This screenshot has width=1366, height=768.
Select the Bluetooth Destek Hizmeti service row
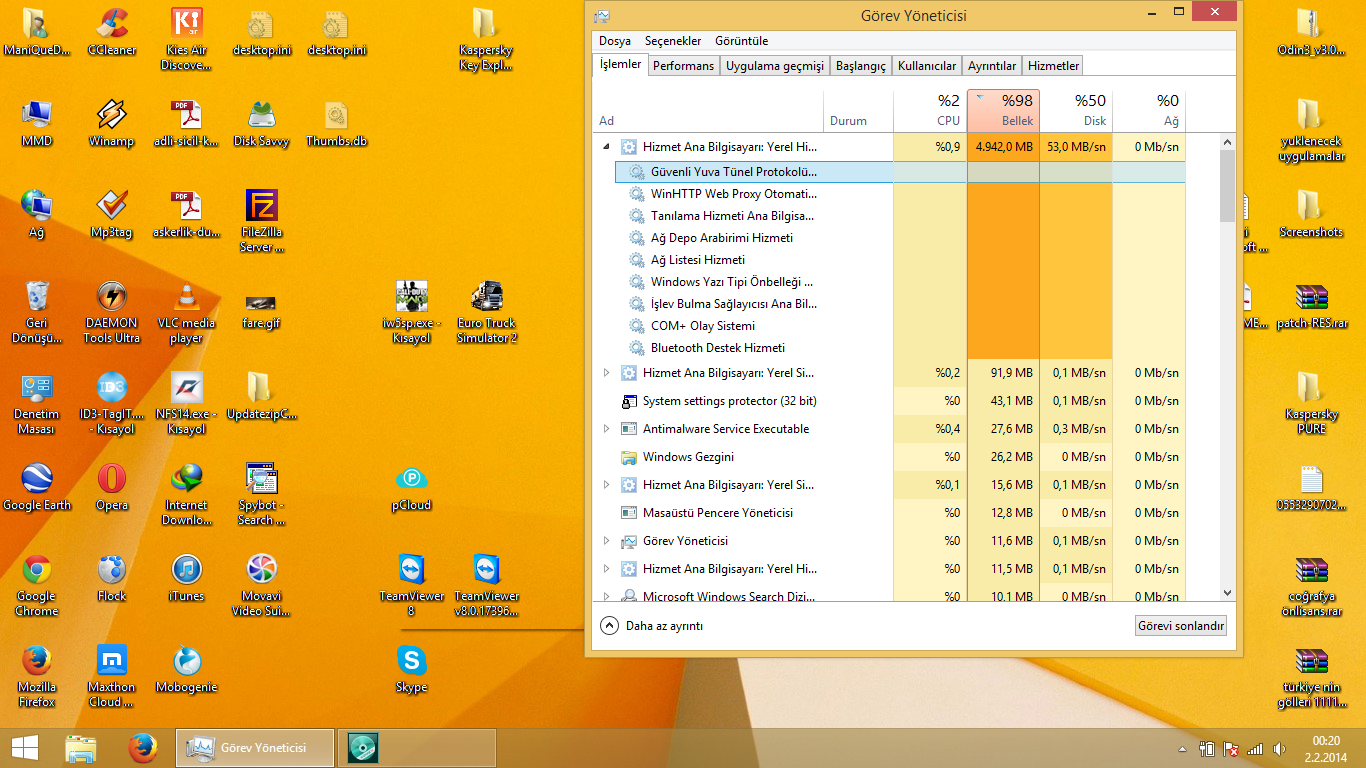pyautogui.click(x=717, y=348)
